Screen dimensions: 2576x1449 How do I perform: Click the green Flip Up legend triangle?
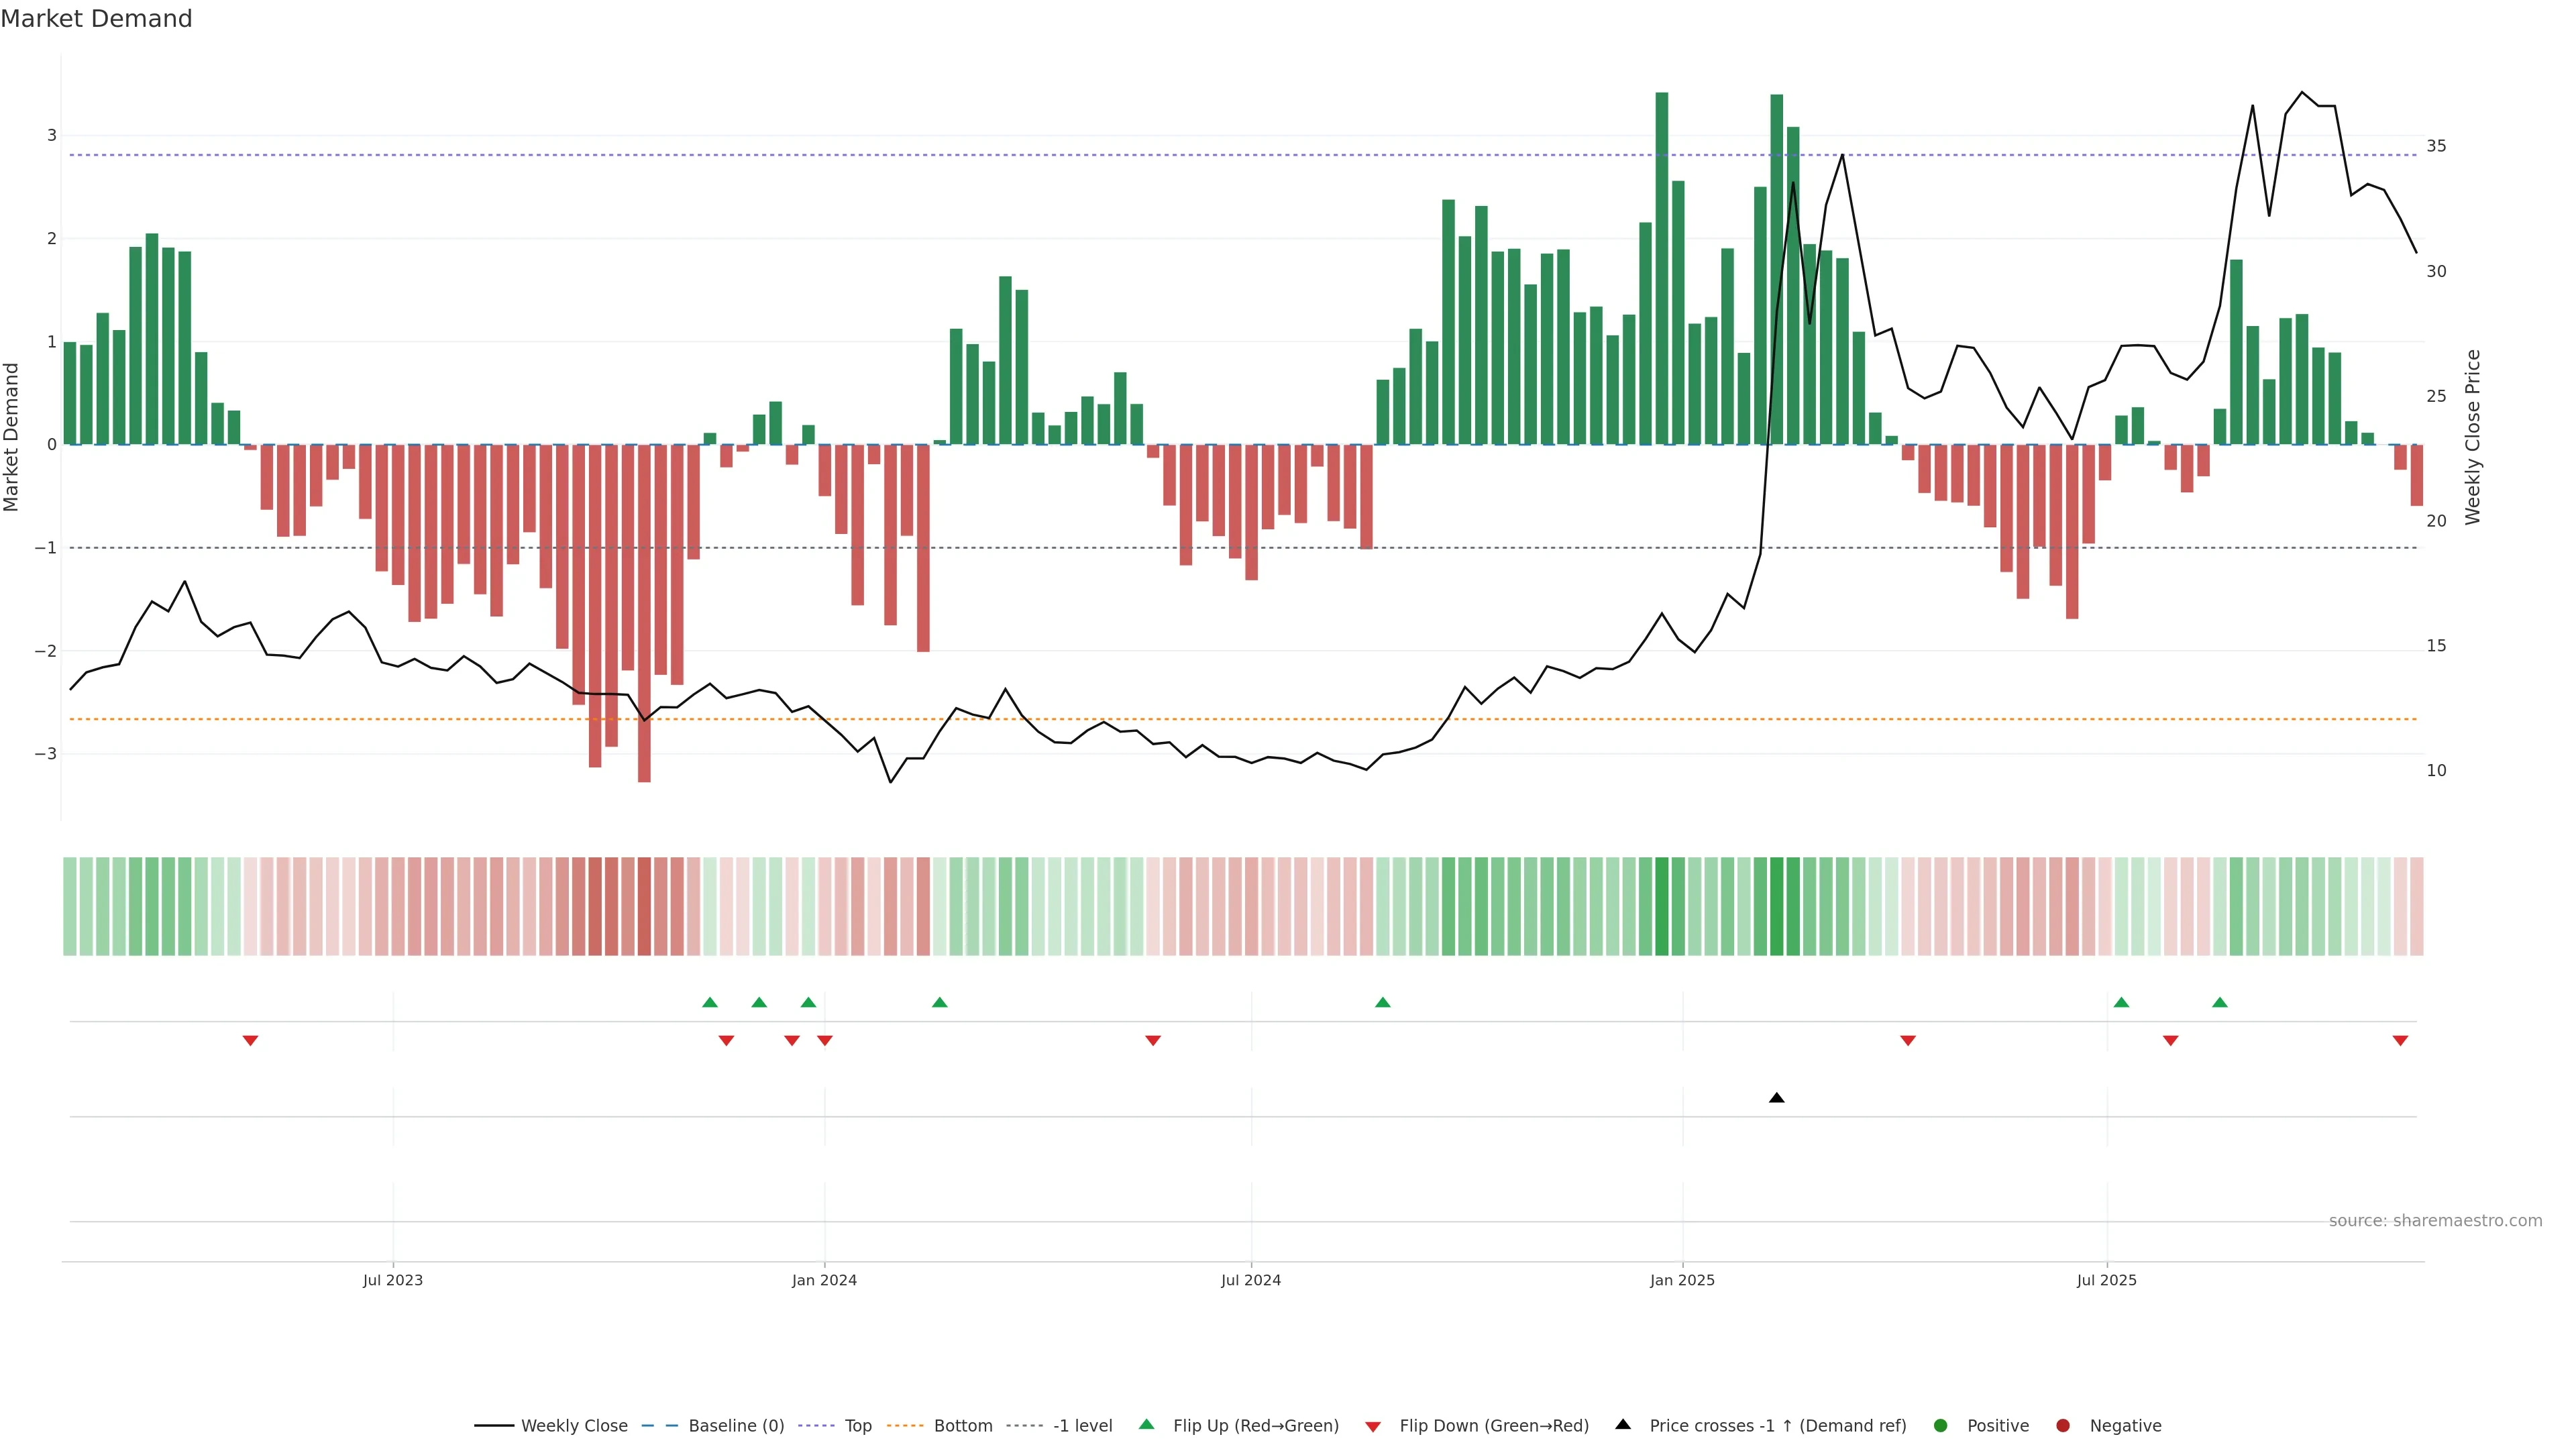[1146, 1424]
